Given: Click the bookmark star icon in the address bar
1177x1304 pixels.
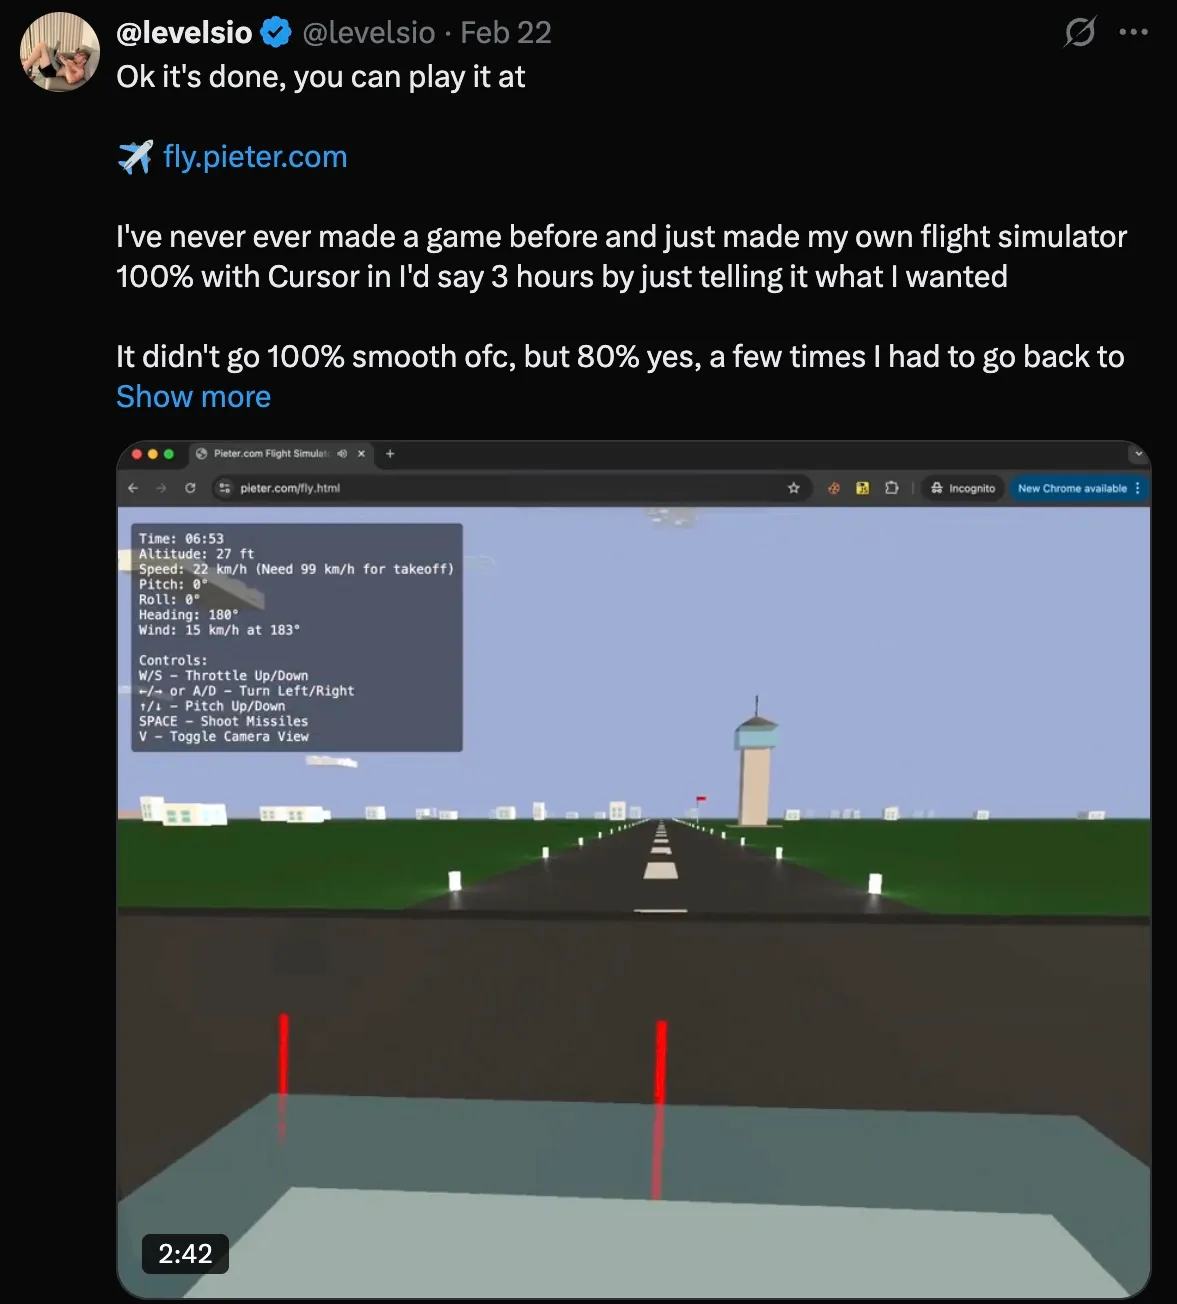Looking at the screenshot, I should pos(794,488).
